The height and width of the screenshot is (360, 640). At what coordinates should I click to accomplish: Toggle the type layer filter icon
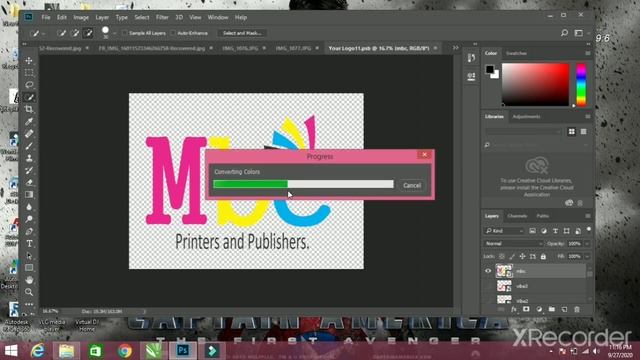[x=555, y=231]
